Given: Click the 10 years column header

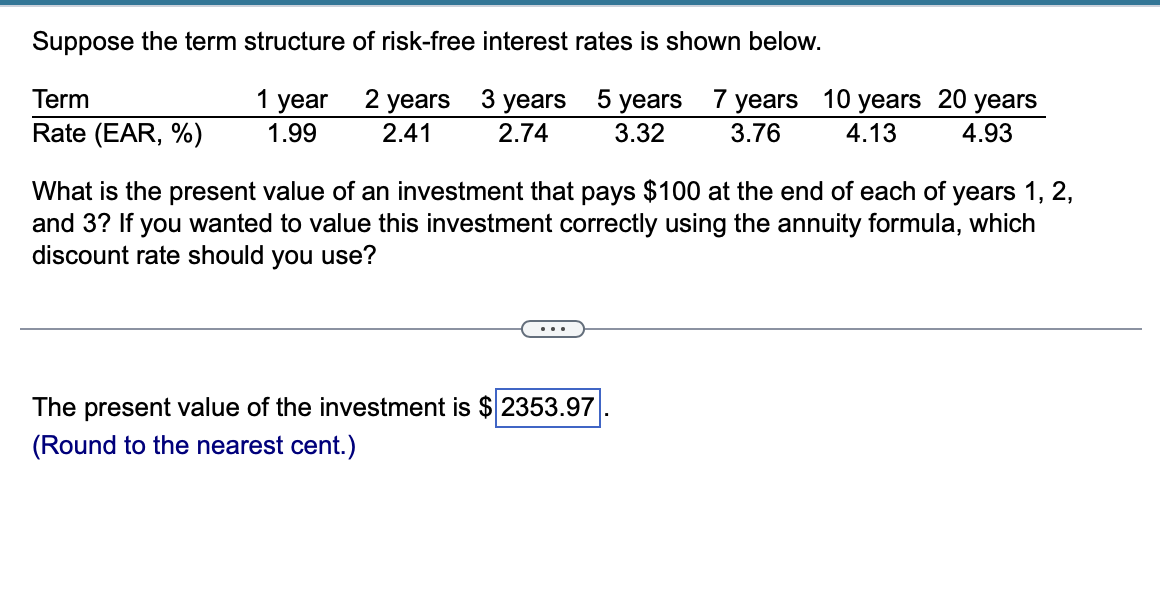Looking at the screenshot, I should click(x=870, y=100).
